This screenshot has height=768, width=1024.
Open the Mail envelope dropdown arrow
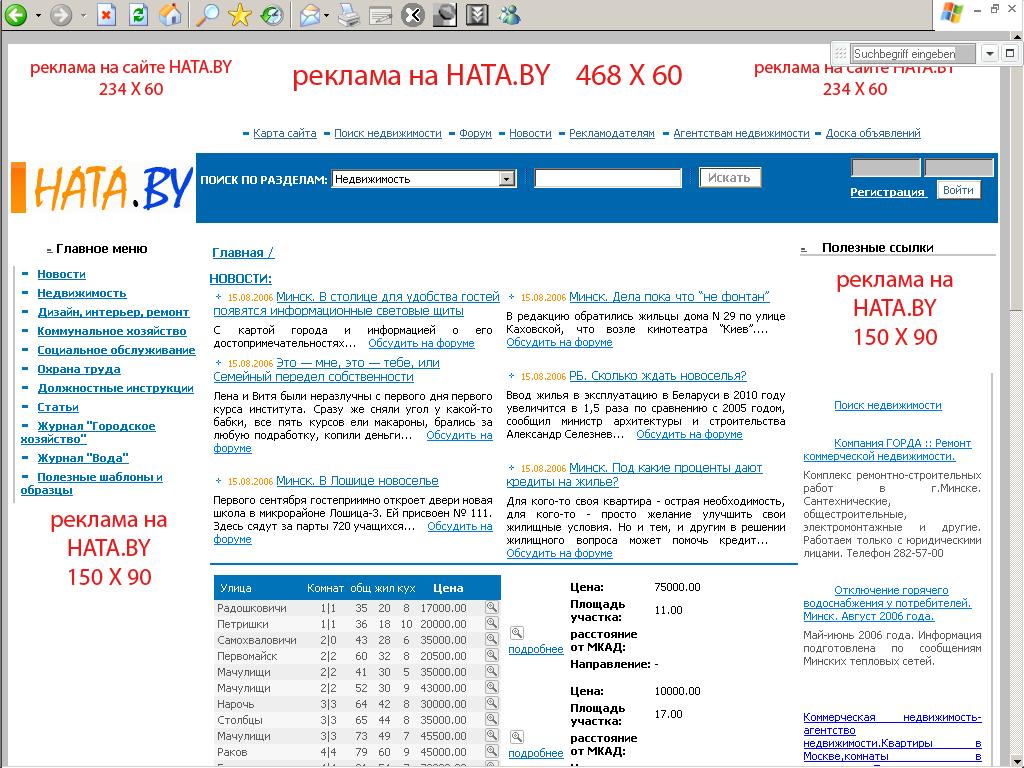click(327, 16)
